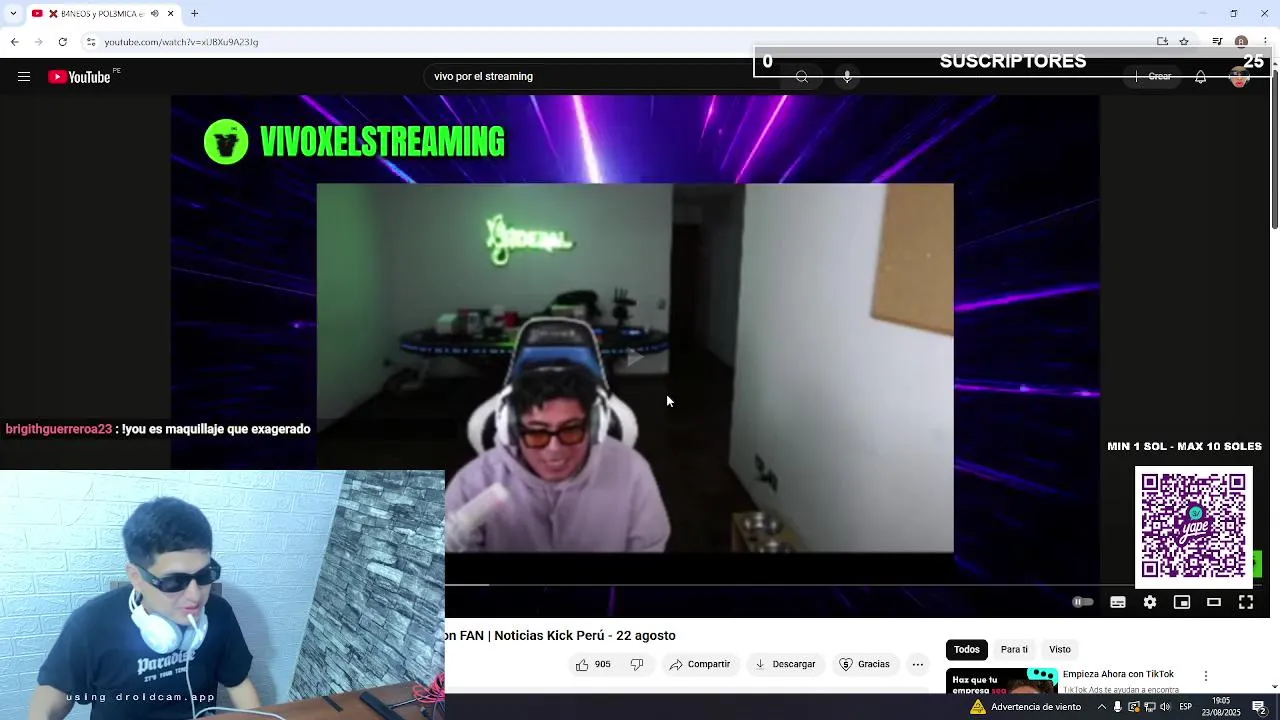Viewport: 1280px width, 720px height.
Task: Open the player settings gear
Action: click(x=1150, y=602)
